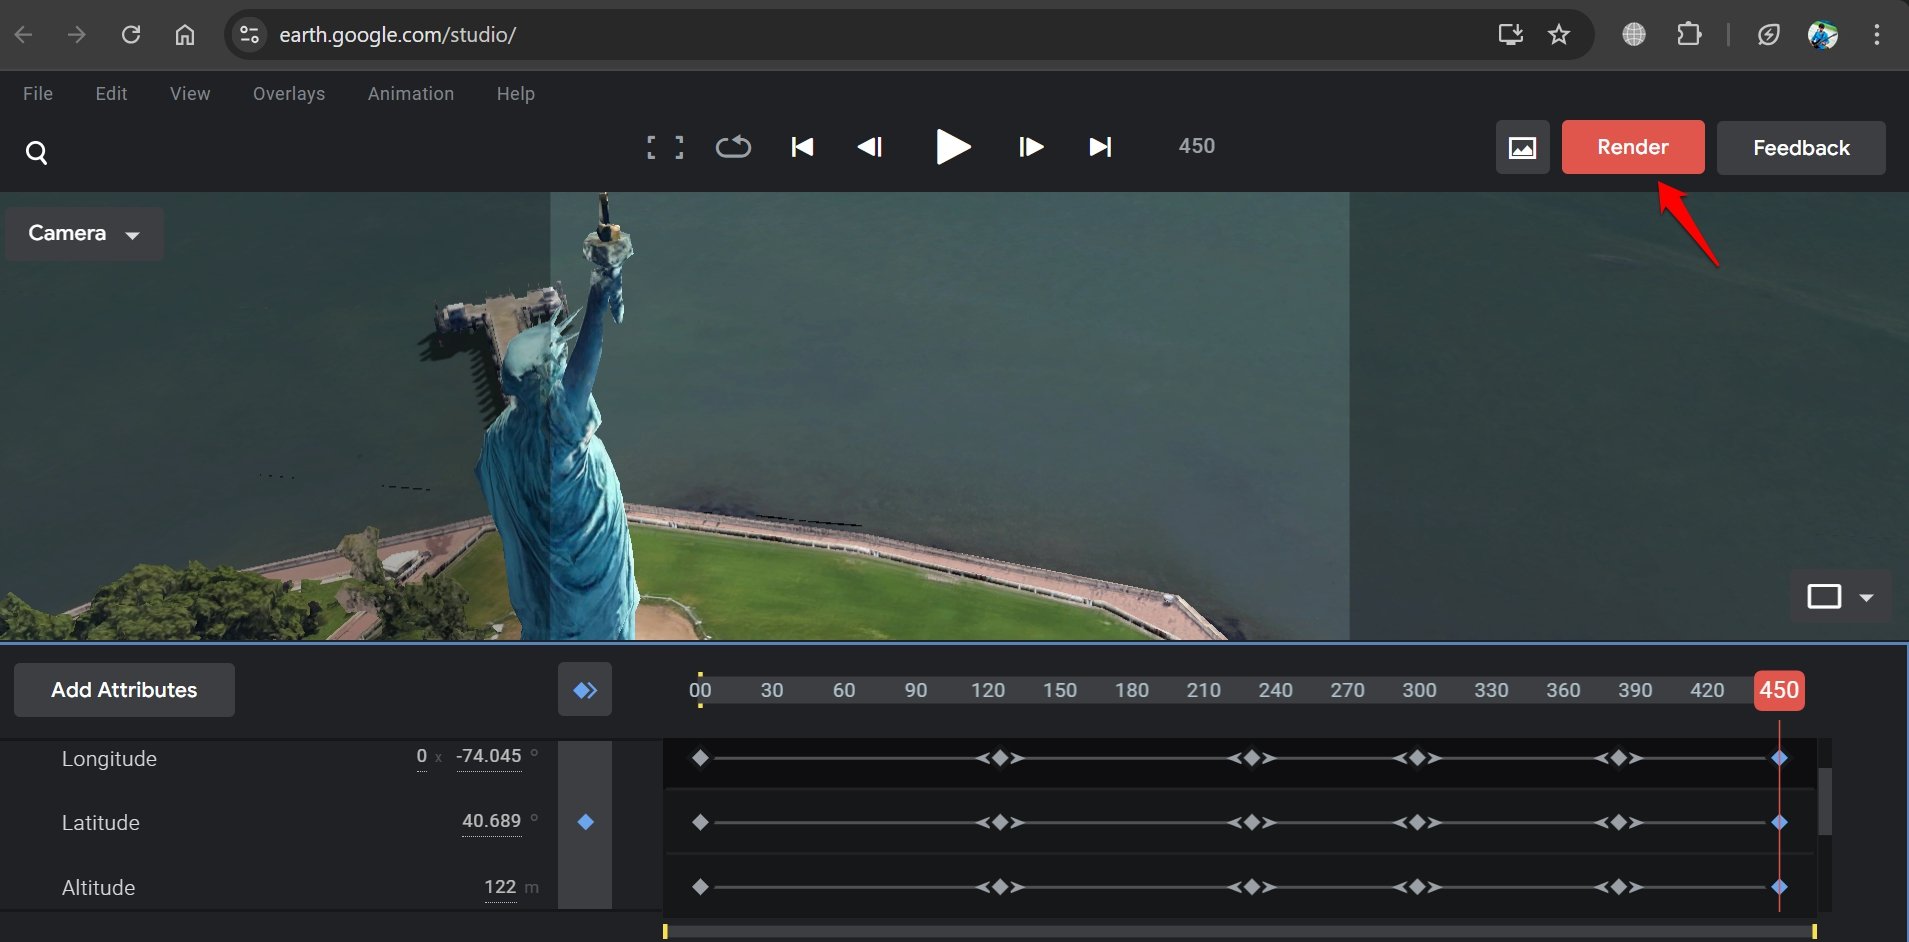Select Altitude end keyframe at 450
The image size is (1909, 942).
pos(1779,887)
